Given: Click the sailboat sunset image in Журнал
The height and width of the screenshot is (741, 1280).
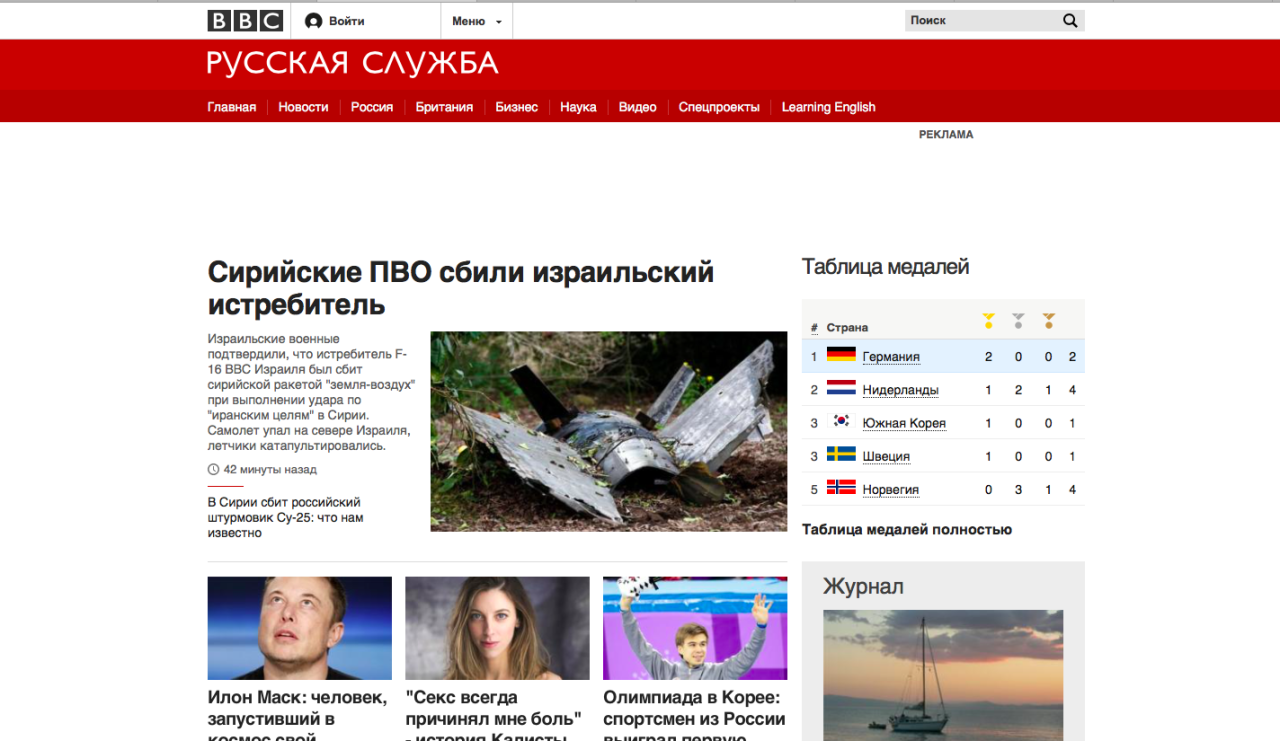Looking at the screenshot, I should (x=943, y=675).
